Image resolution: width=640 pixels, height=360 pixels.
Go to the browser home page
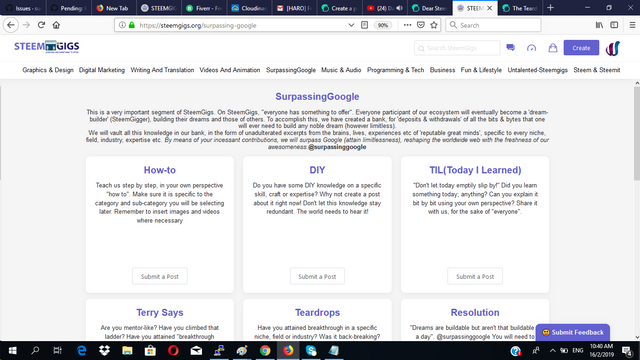(x=56, y=25)
